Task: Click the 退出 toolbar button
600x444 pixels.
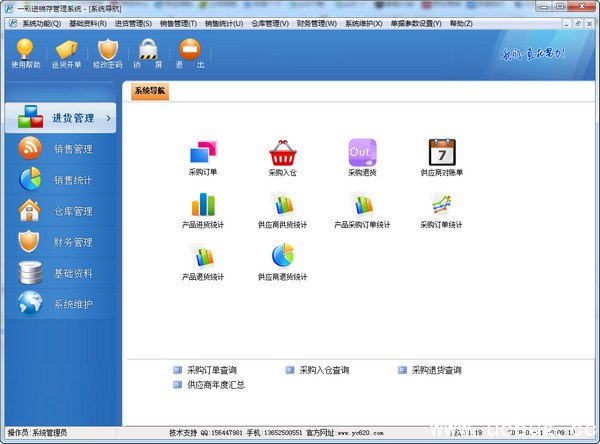Action: pyautogui.click(x=188, y=52)
